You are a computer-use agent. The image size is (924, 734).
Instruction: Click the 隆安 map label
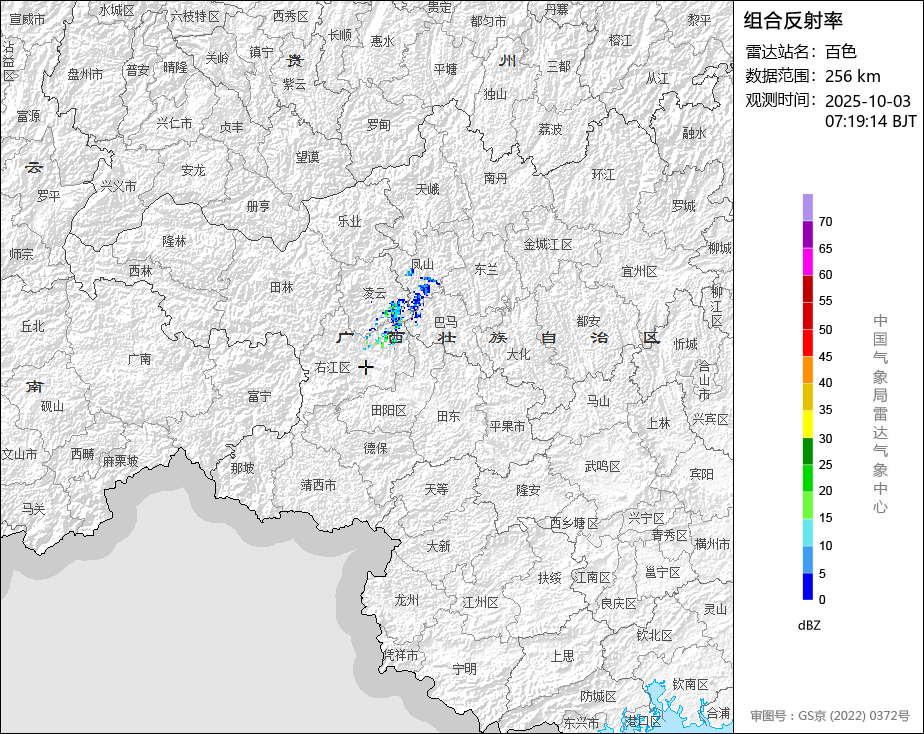528,490
